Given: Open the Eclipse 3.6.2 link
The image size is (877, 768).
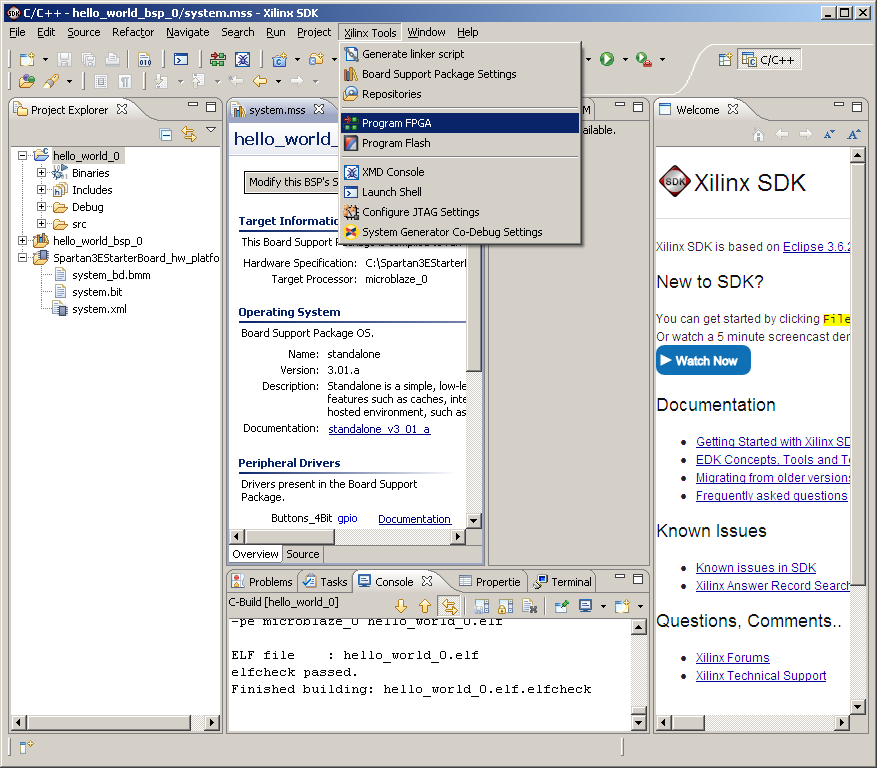Looking at the screenshot, I should 817,247.
